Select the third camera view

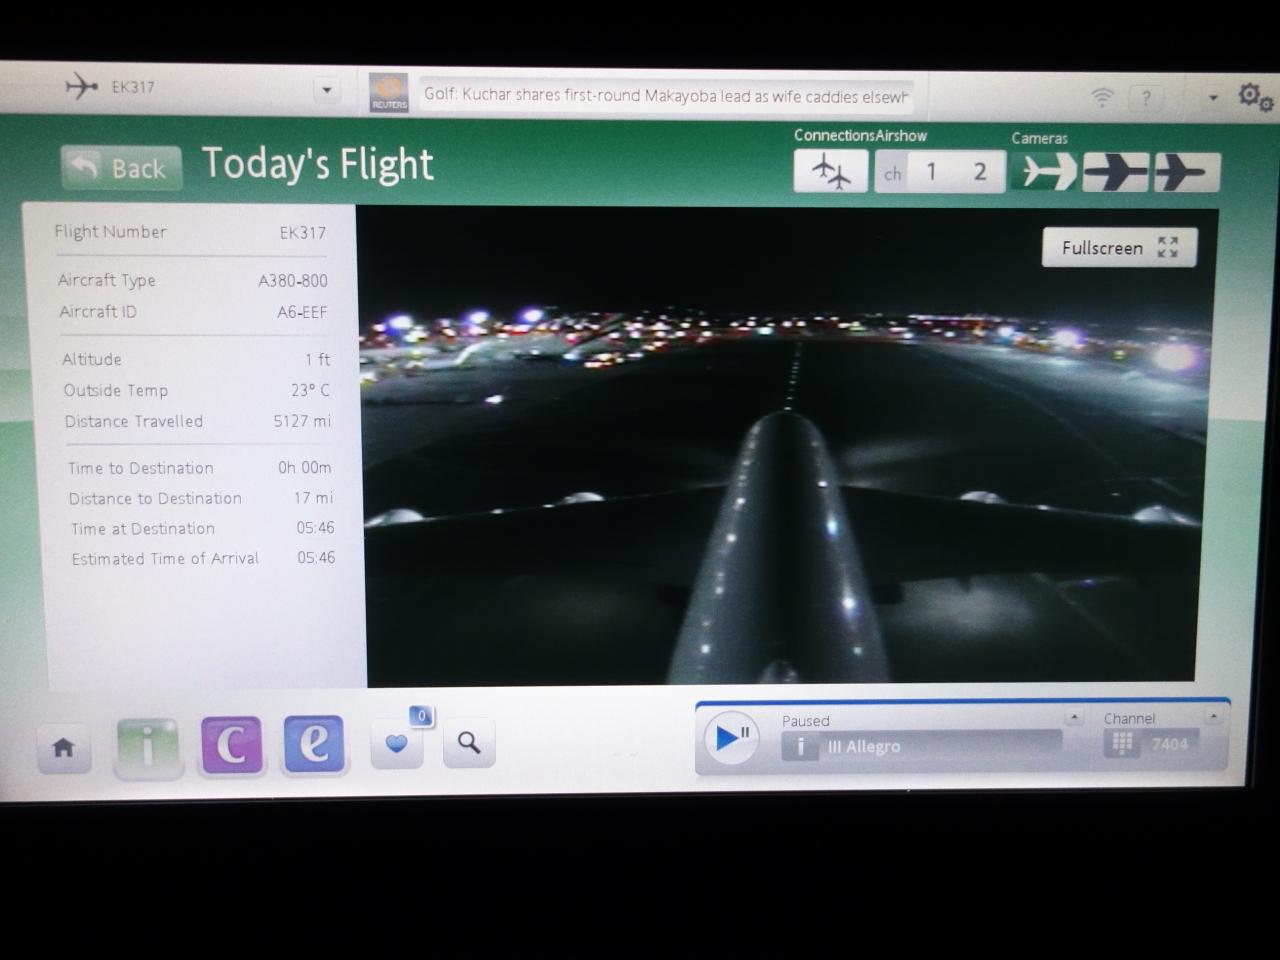(1186, 172)
